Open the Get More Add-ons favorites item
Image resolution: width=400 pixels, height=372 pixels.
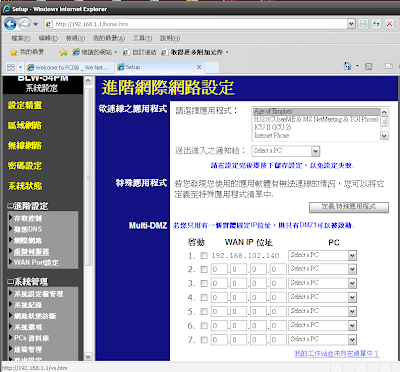pos(195,52)
